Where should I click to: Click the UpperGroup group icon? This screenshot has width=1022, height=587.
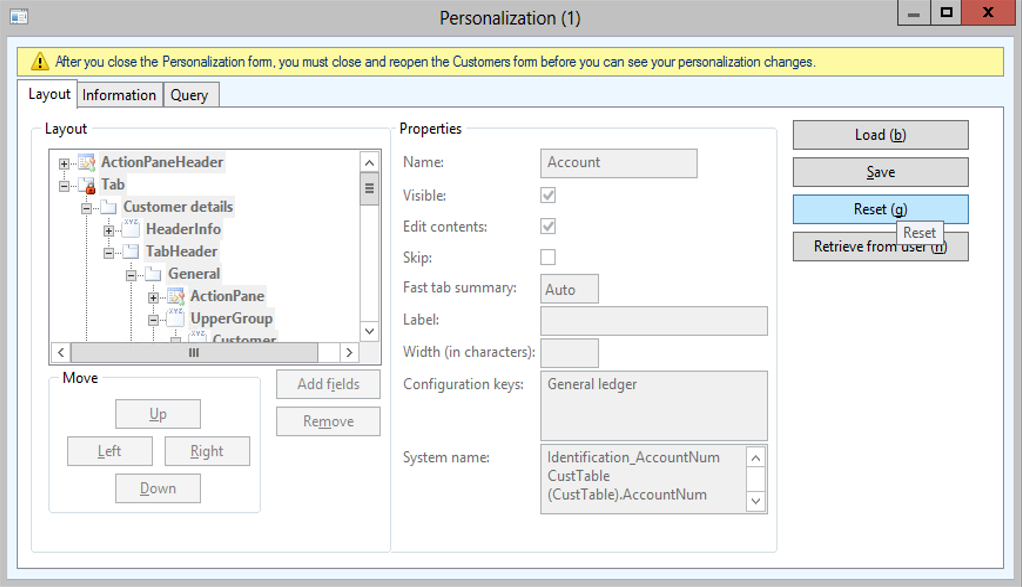click(175, 318)
